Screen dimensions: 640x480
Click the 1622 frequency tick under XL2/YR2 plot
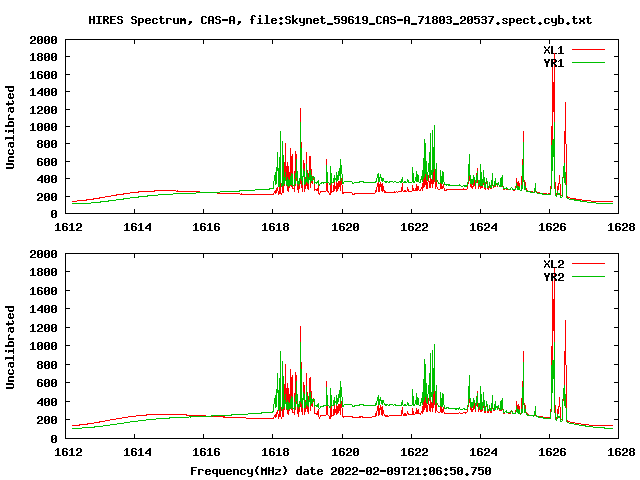tap(414, 452)
